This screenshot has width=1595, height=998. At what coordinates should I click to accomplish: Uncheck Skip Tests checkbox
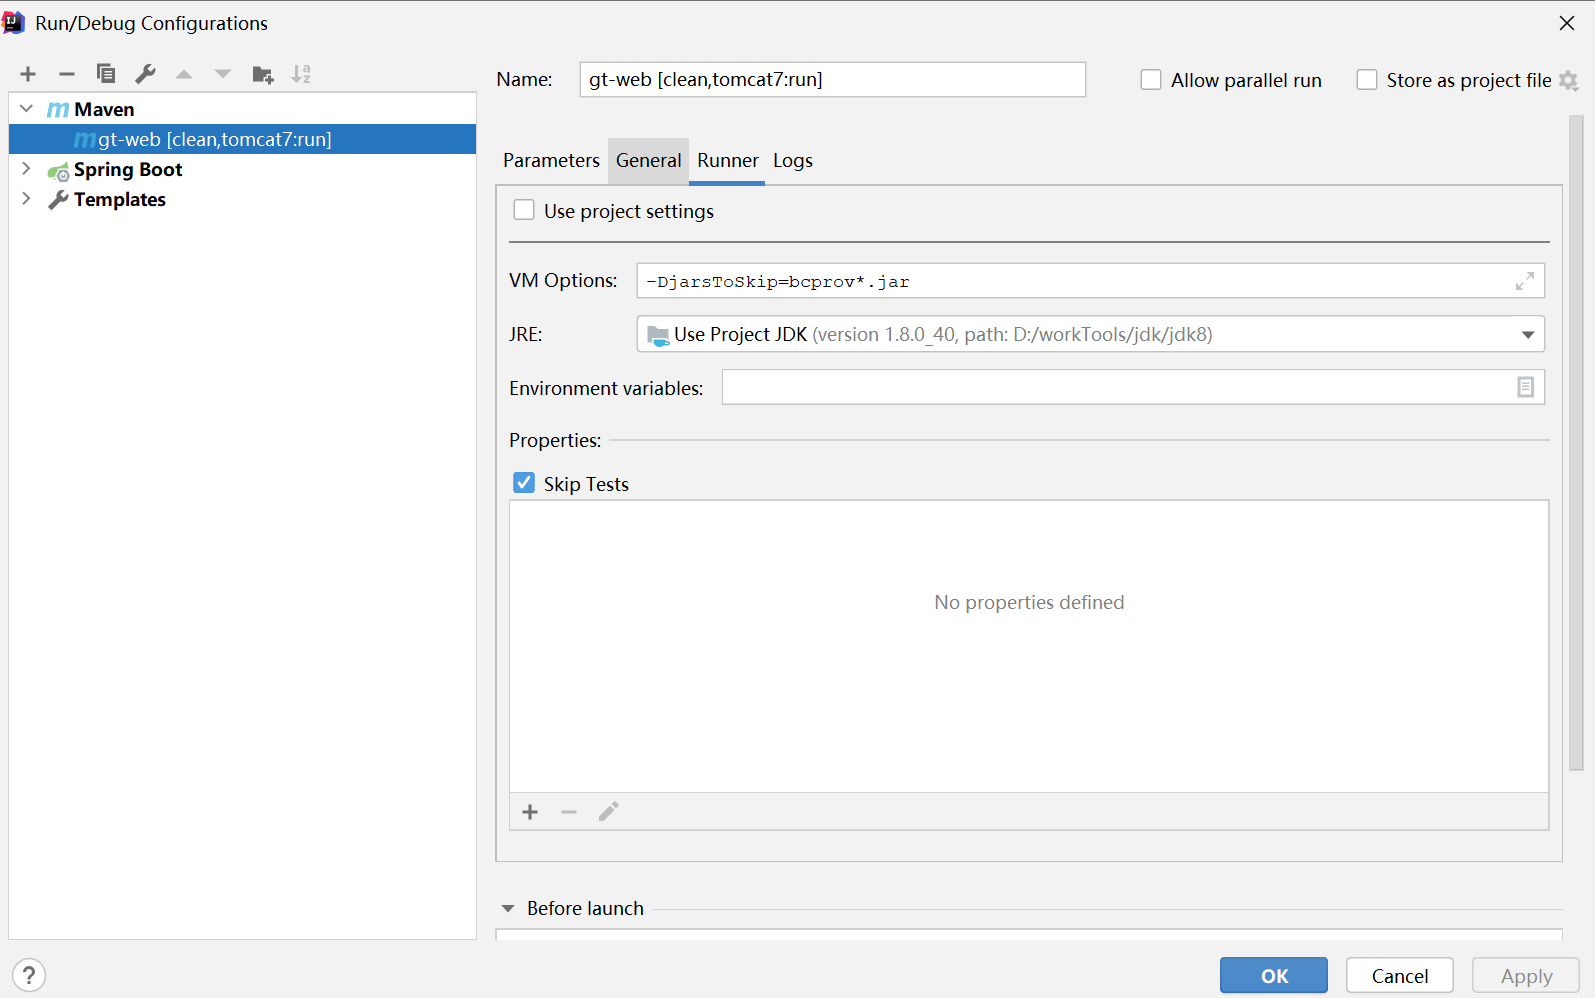(524, 483)
